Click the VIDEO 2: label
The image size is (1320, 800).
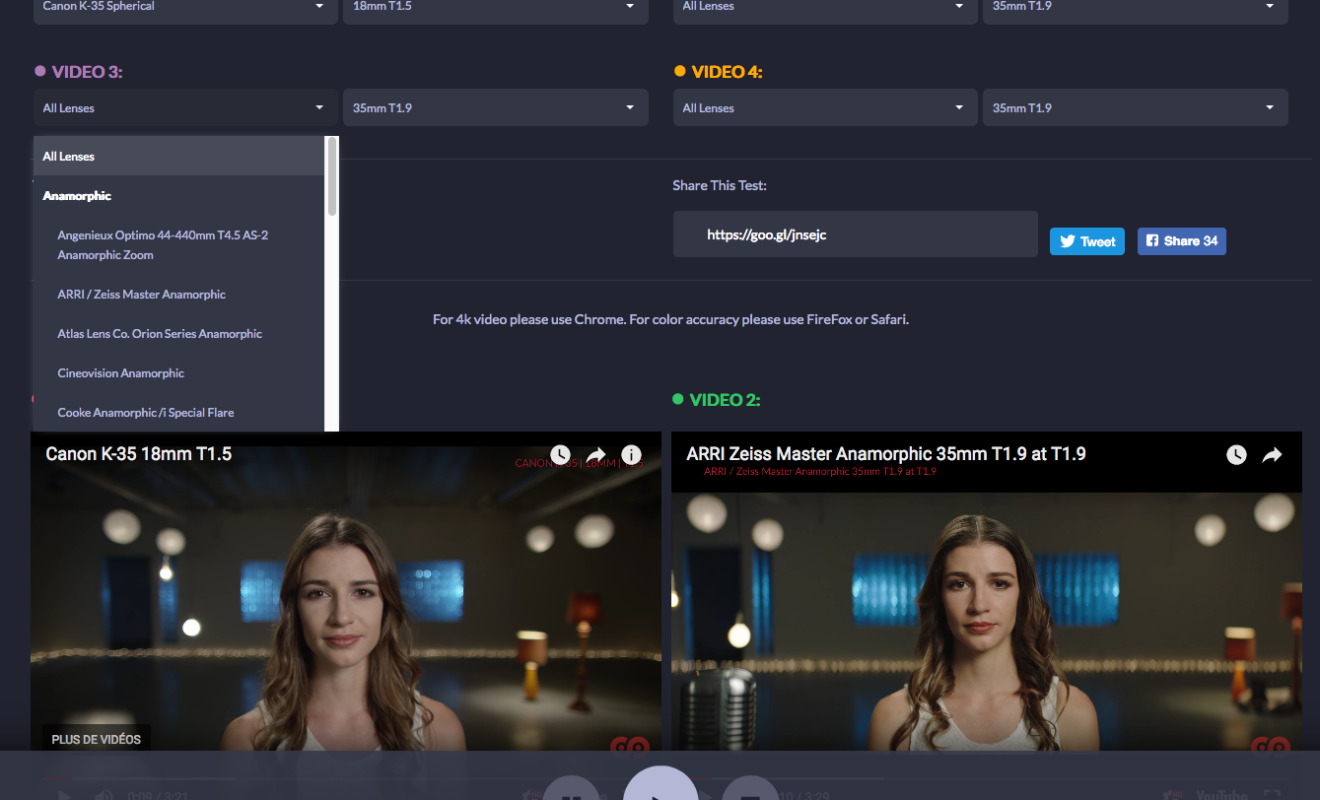coord(725,400)
